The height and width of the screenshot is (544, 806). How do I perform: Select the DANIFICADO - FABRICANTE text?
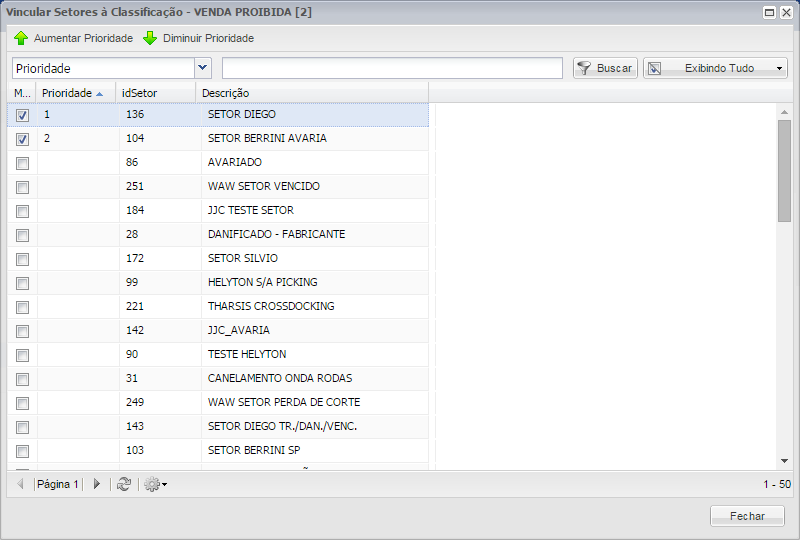click(x=277, y=234)
